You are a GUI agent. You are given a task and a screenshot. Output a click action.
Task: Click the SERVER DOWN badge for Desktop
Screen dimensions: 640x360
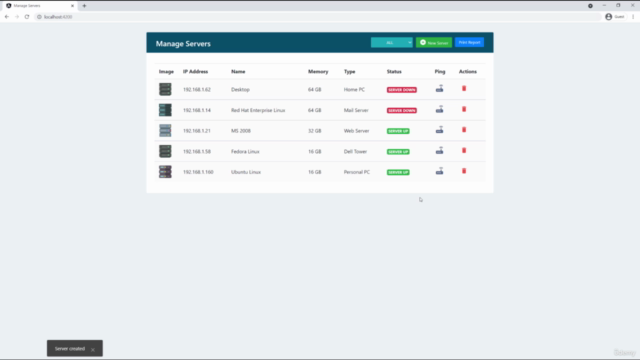[402, 90]
